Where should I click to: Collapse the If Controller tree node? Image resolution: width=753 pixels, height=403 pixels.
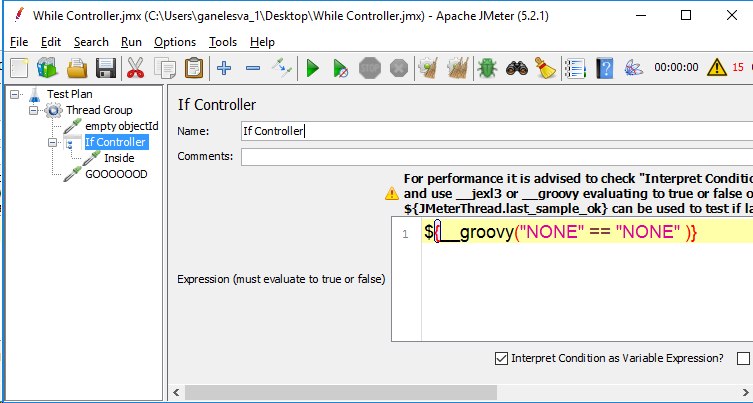[53, 143]
